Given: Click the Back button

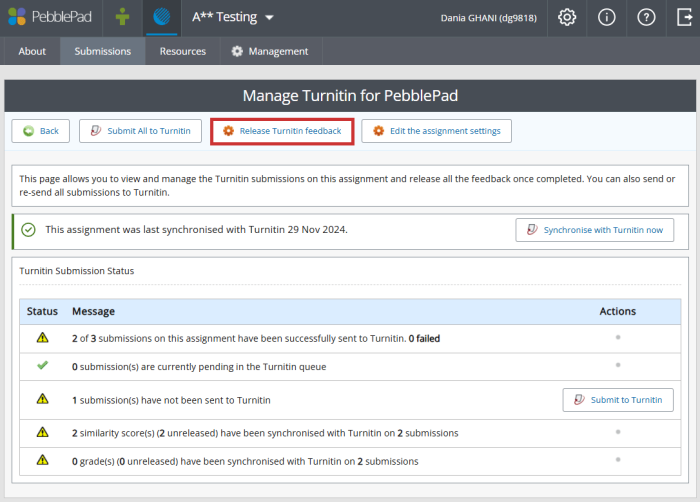Looking at the screenshot, I should [41, 131].
